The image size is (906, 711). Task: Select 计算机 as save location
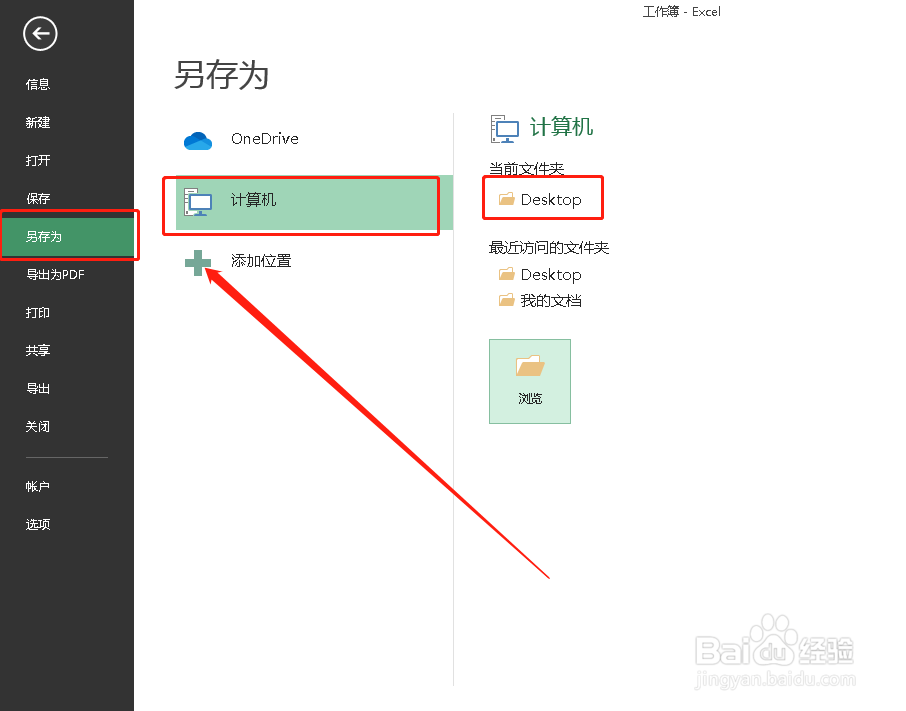314,202
